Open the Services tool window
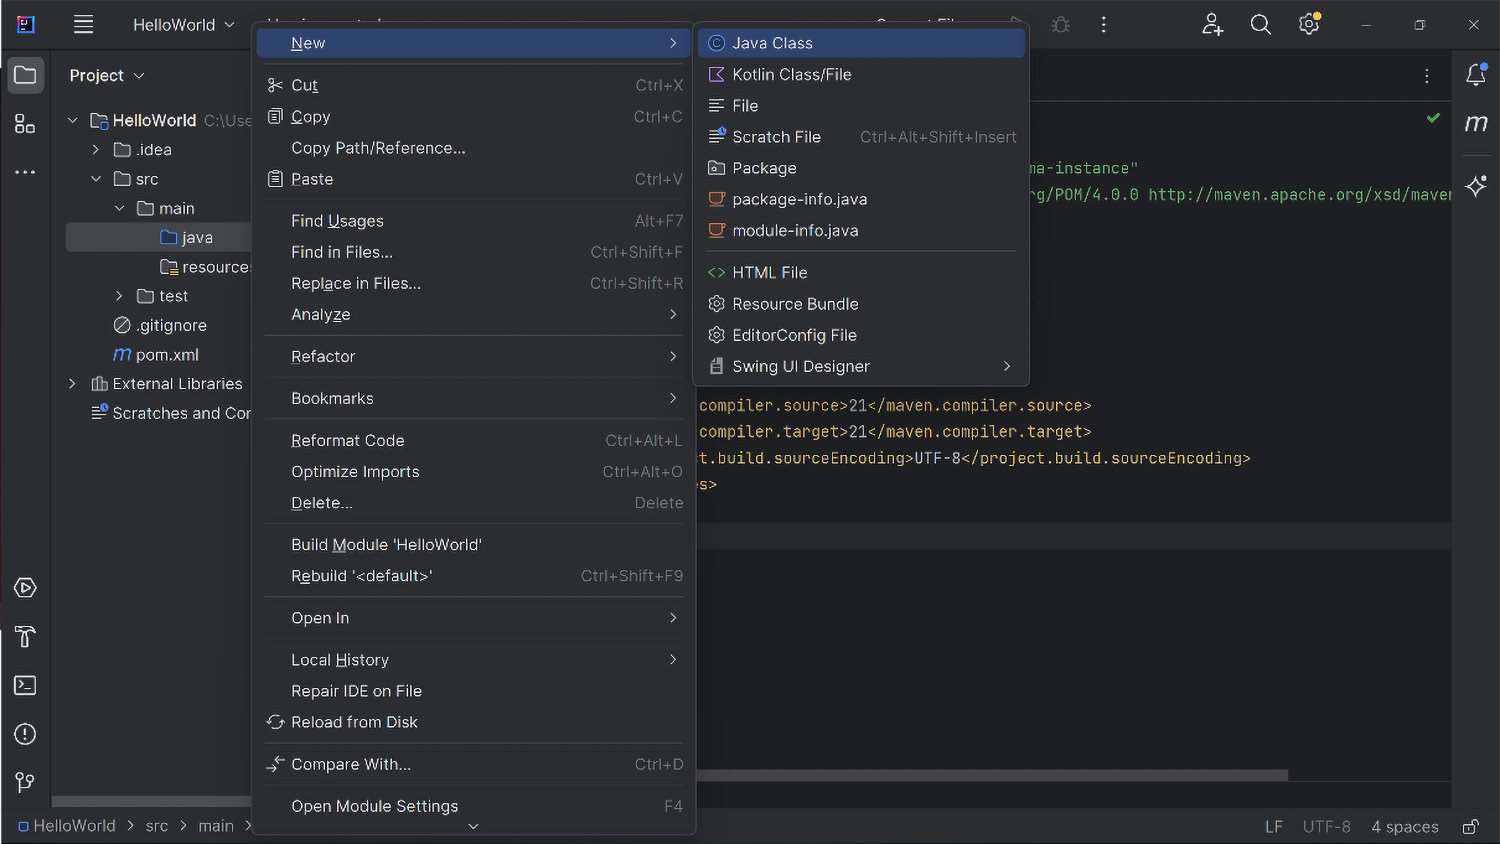 [x=25, y=588]
